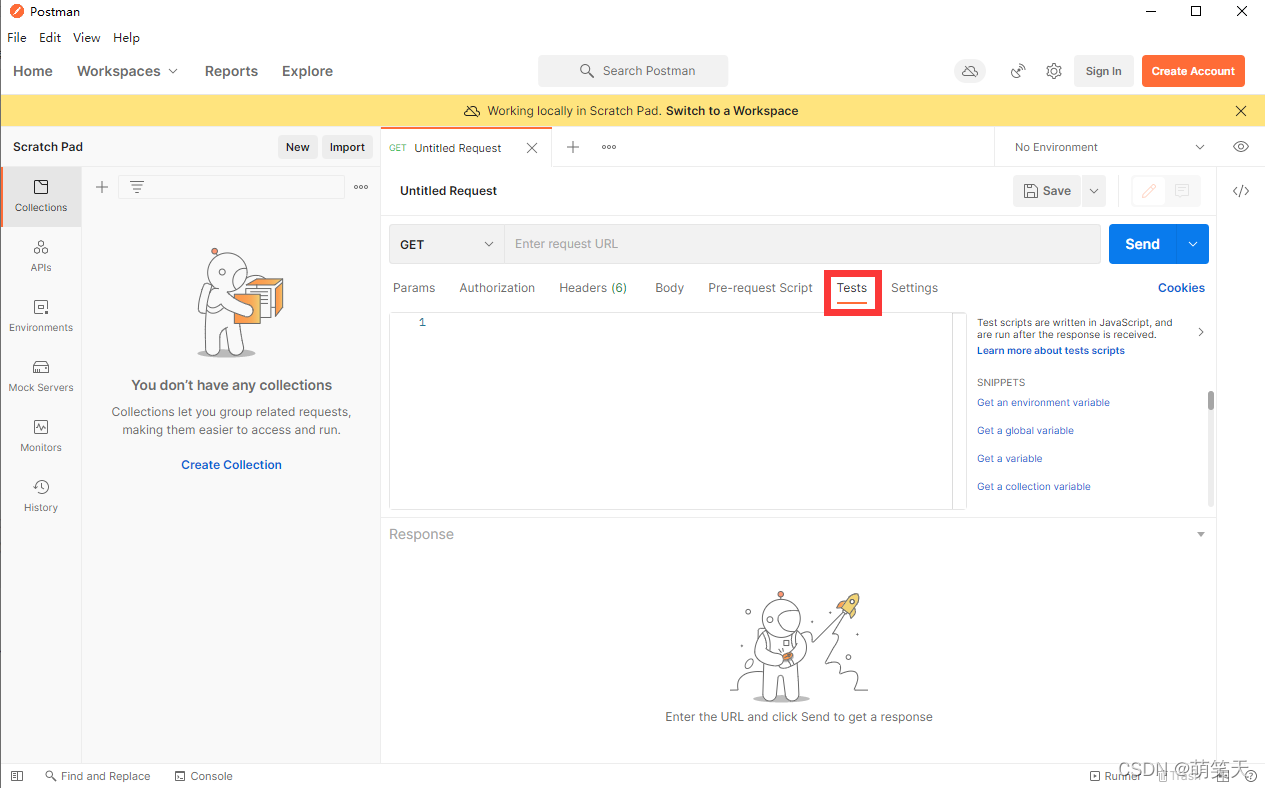The image size is (1265, 788).
Task: Click the request URL input field
Action: (802, 244)
